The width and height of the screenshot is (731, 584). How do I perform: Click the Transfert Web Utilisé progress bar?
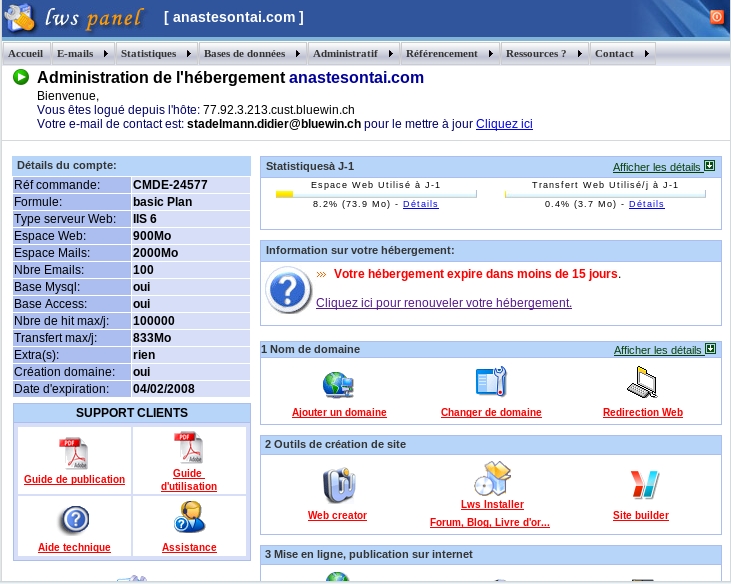[605, 194]
